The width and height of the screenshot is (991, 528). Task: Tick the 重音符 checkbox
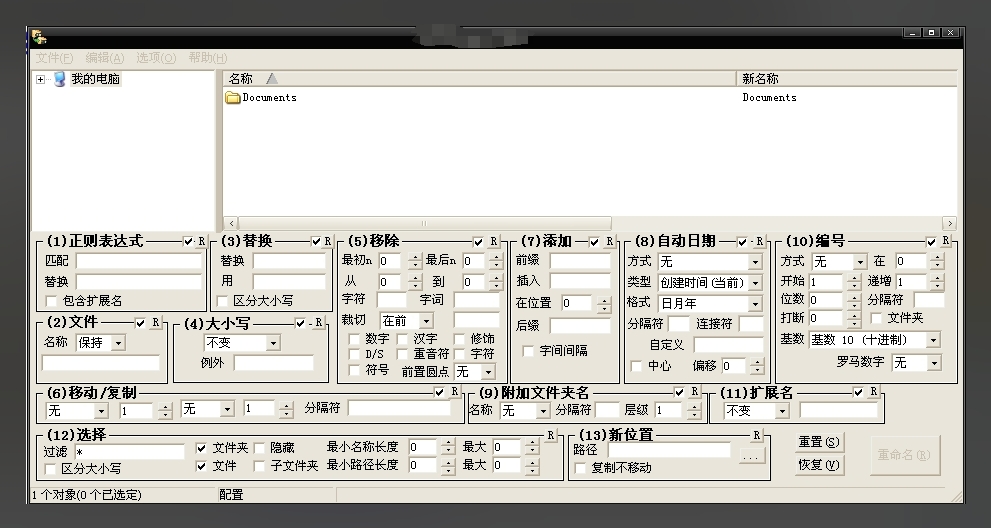(x=403, y=354)
